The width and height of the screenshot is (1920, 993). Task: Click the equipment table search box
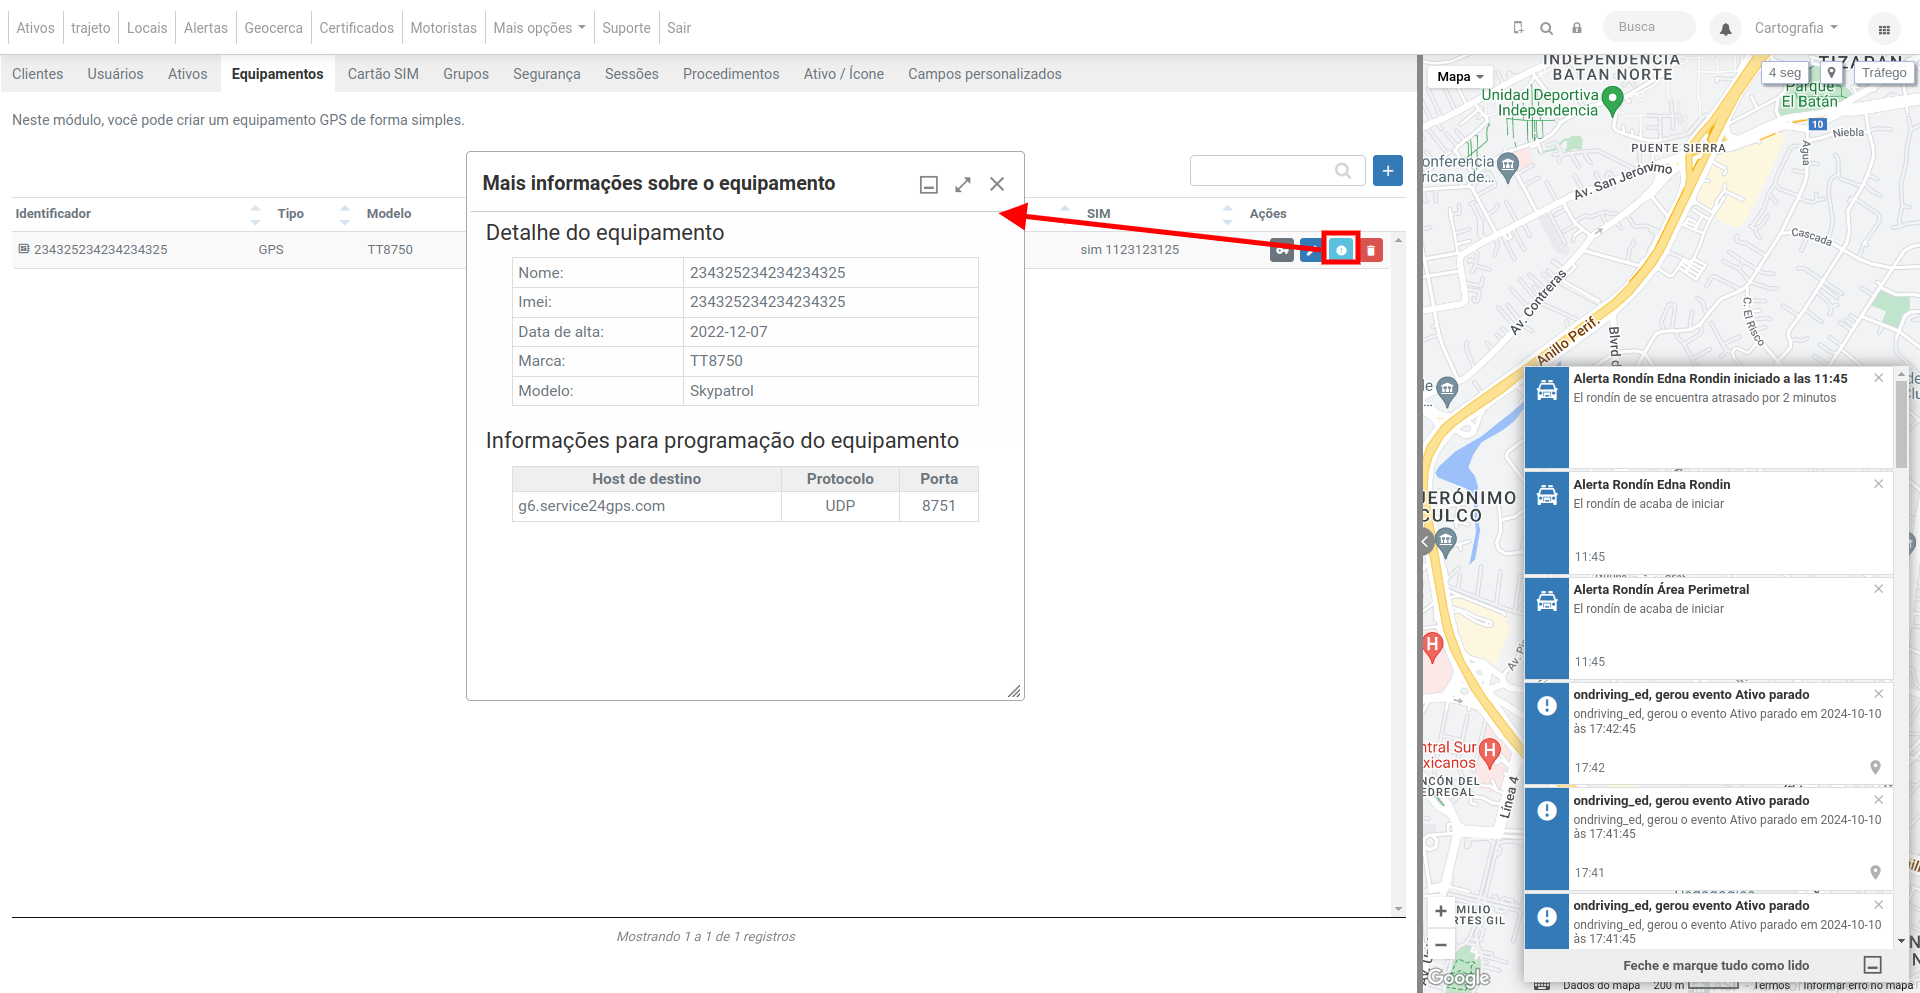(1277, 171)
